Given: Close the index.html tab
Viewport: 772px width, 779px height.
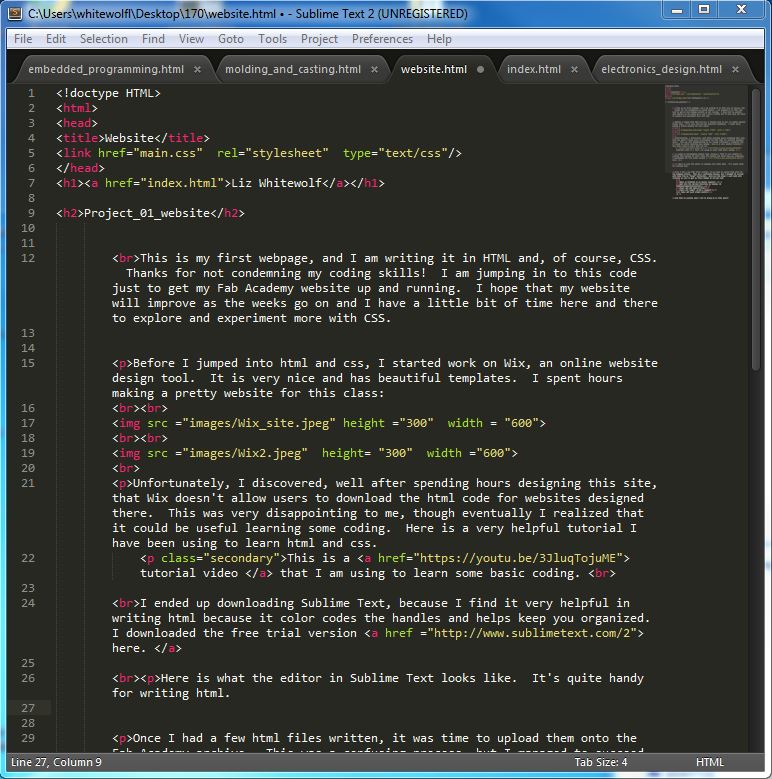Looking at the screenshot, I should [x=574, y=70].
